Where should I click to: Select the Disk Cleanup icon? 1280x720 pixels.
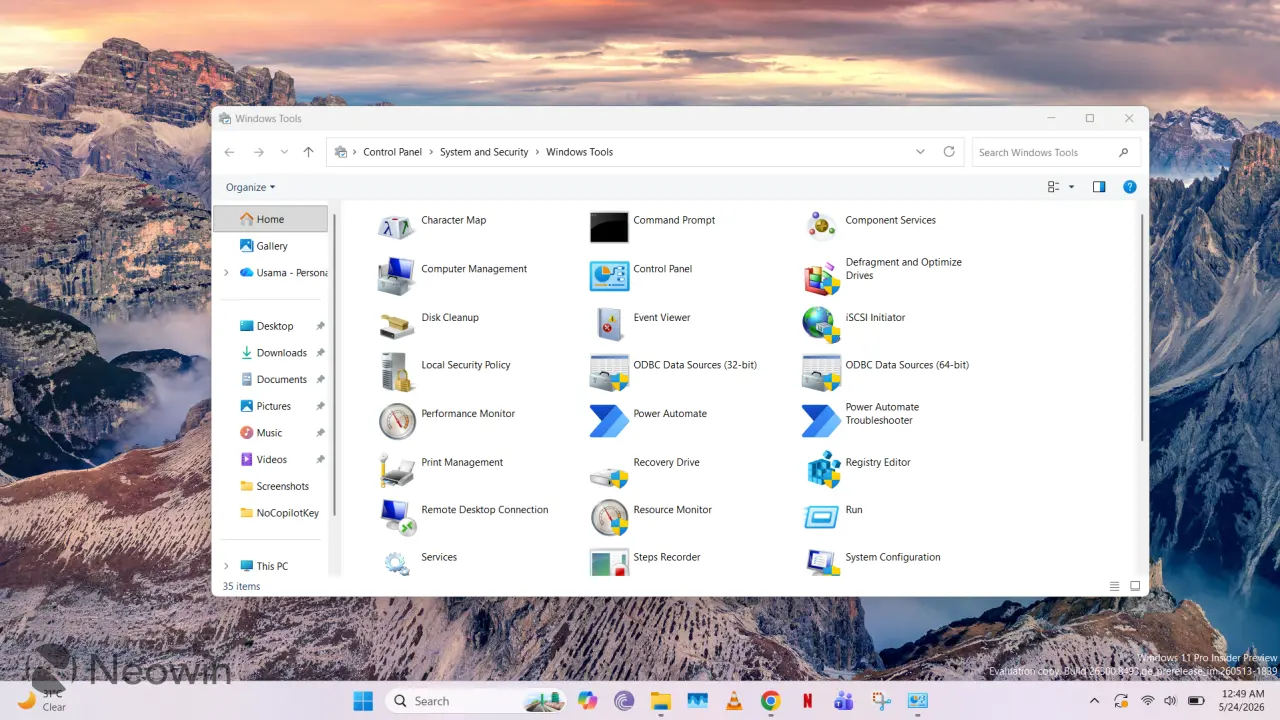point(397,324)
